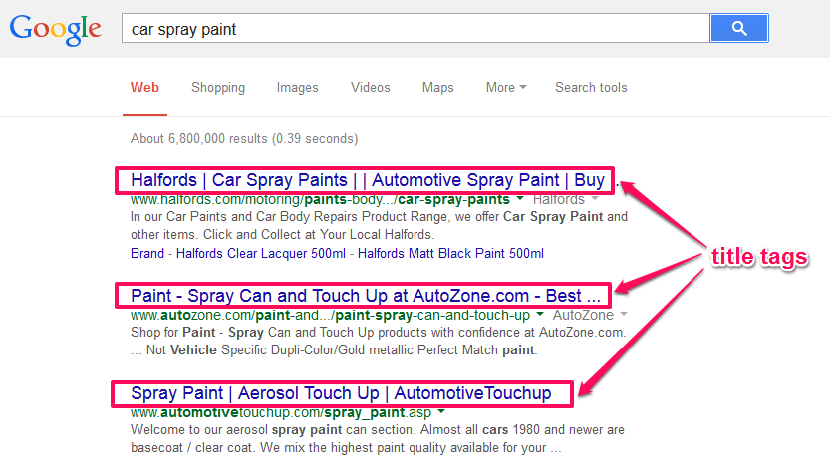This screenshot has width=833, height=466.
Task: Open the Maps results tab
Action: click(x=437, y=88)
